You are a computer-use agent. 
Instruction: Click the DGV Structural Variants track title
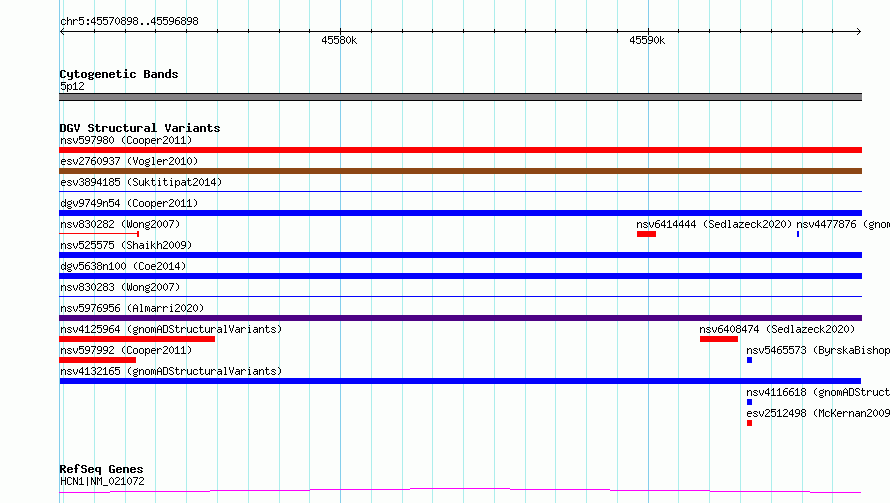[x=140, y=128]
